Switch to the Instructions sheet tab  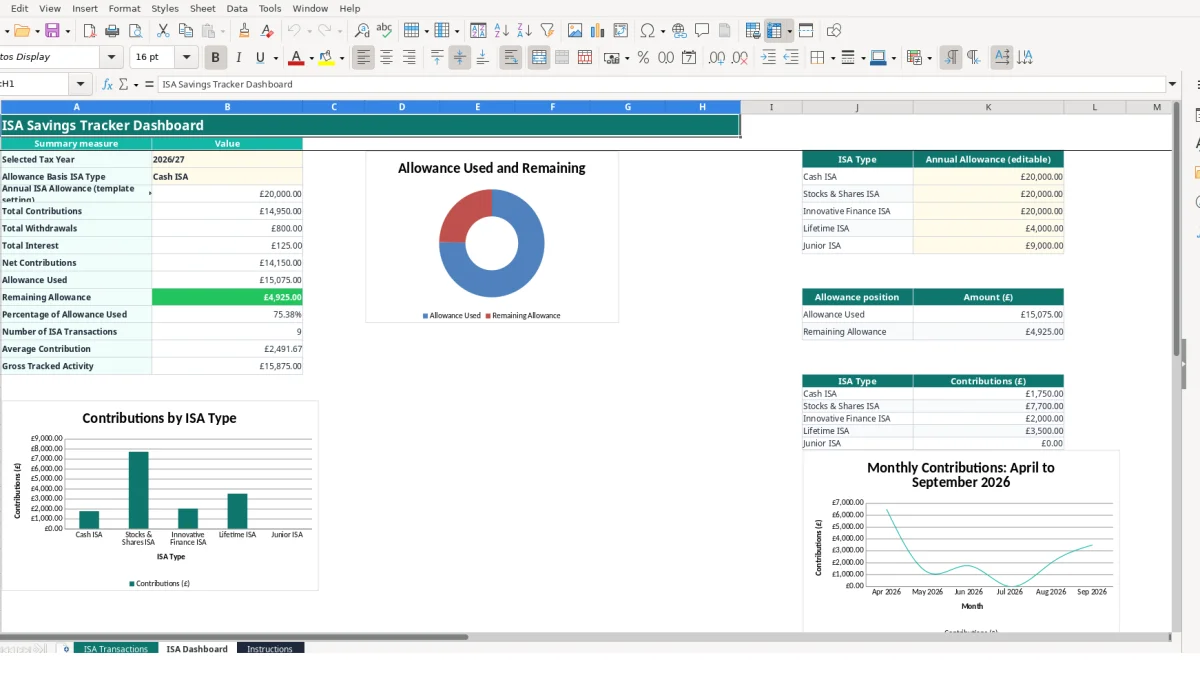pyautogui.click(x=270, y=649)
